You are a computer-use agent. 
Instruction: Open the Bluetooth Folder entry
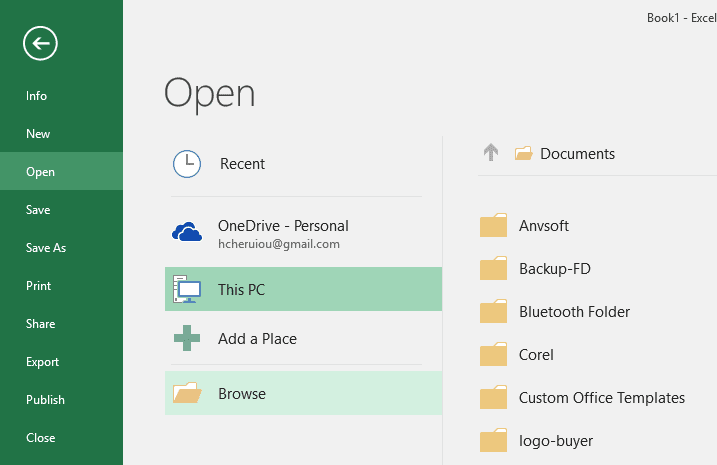coord(574,312)
